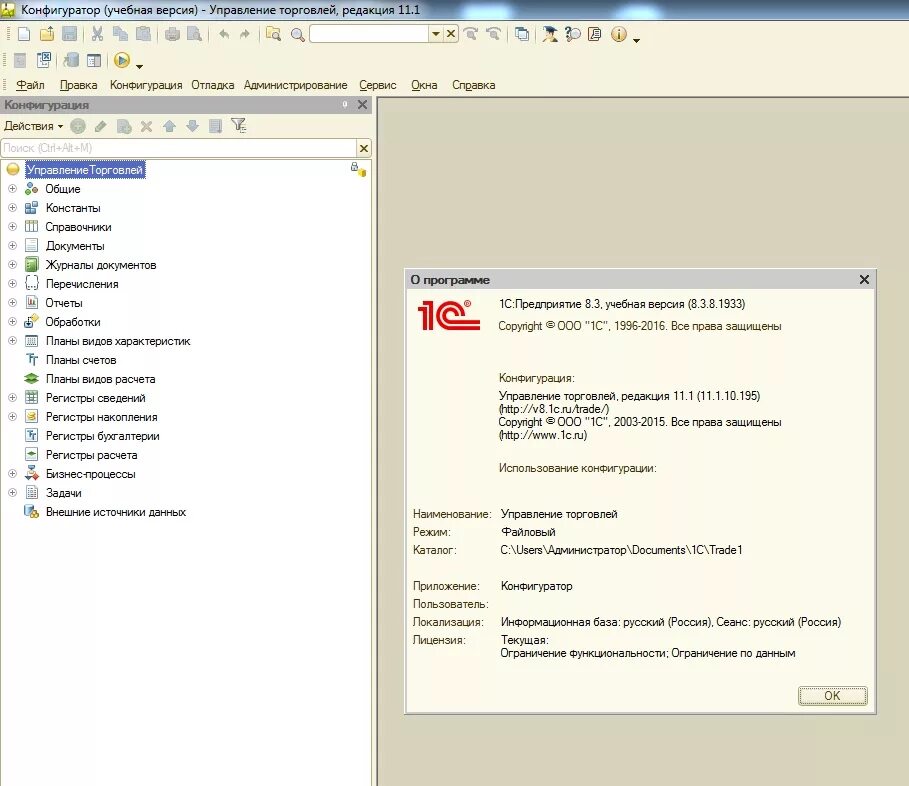Screen dimensions: 909x786
Task: Expand the Константы tree node
Action: [12, 208]
